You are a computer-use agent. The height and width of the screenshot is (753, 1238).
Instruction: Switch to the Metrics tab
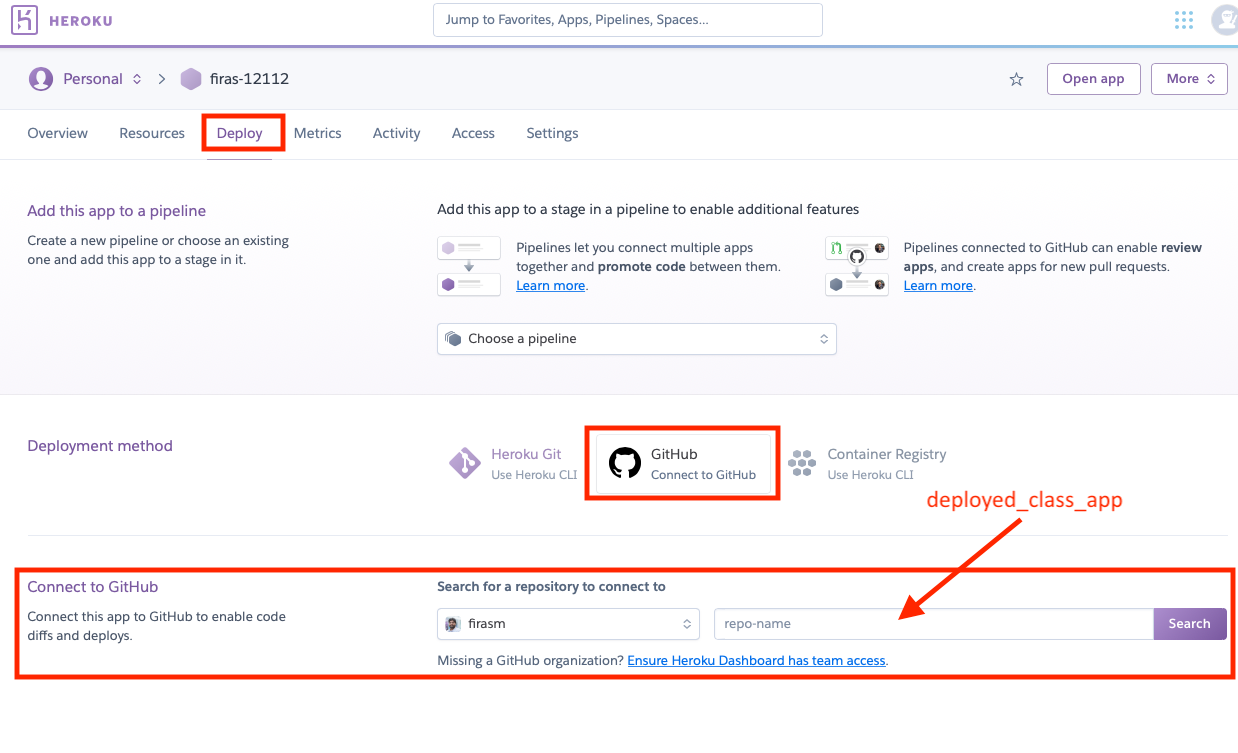(318, 133)
